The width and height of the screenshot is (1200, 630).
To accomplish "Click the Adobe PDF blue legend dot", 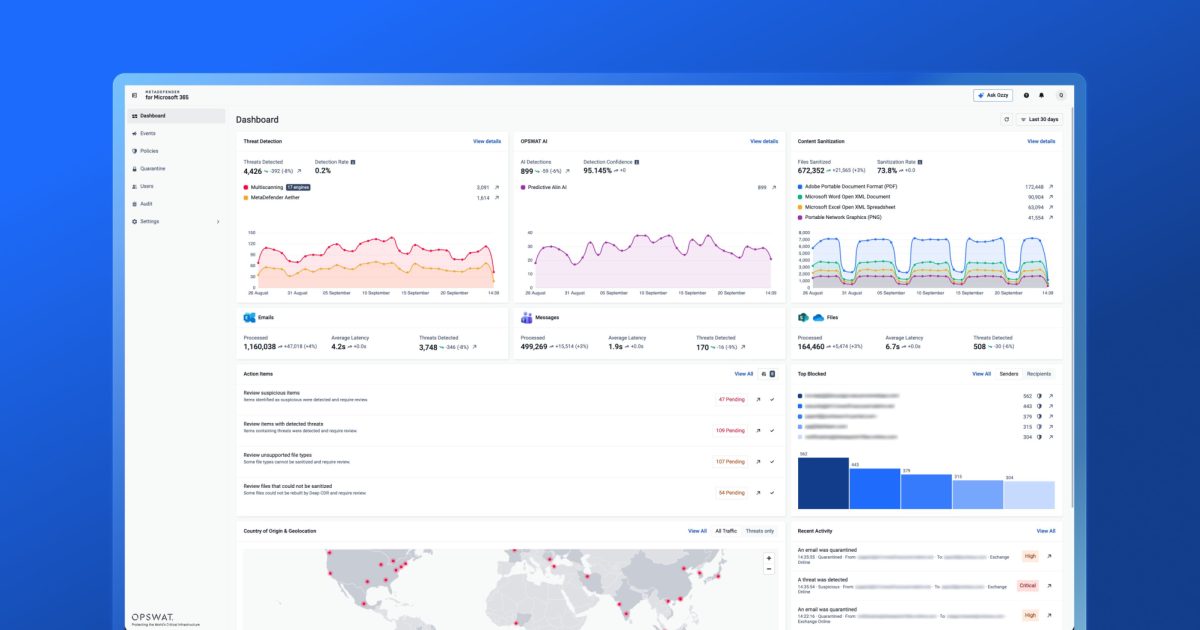I will (x=800, y=187).
